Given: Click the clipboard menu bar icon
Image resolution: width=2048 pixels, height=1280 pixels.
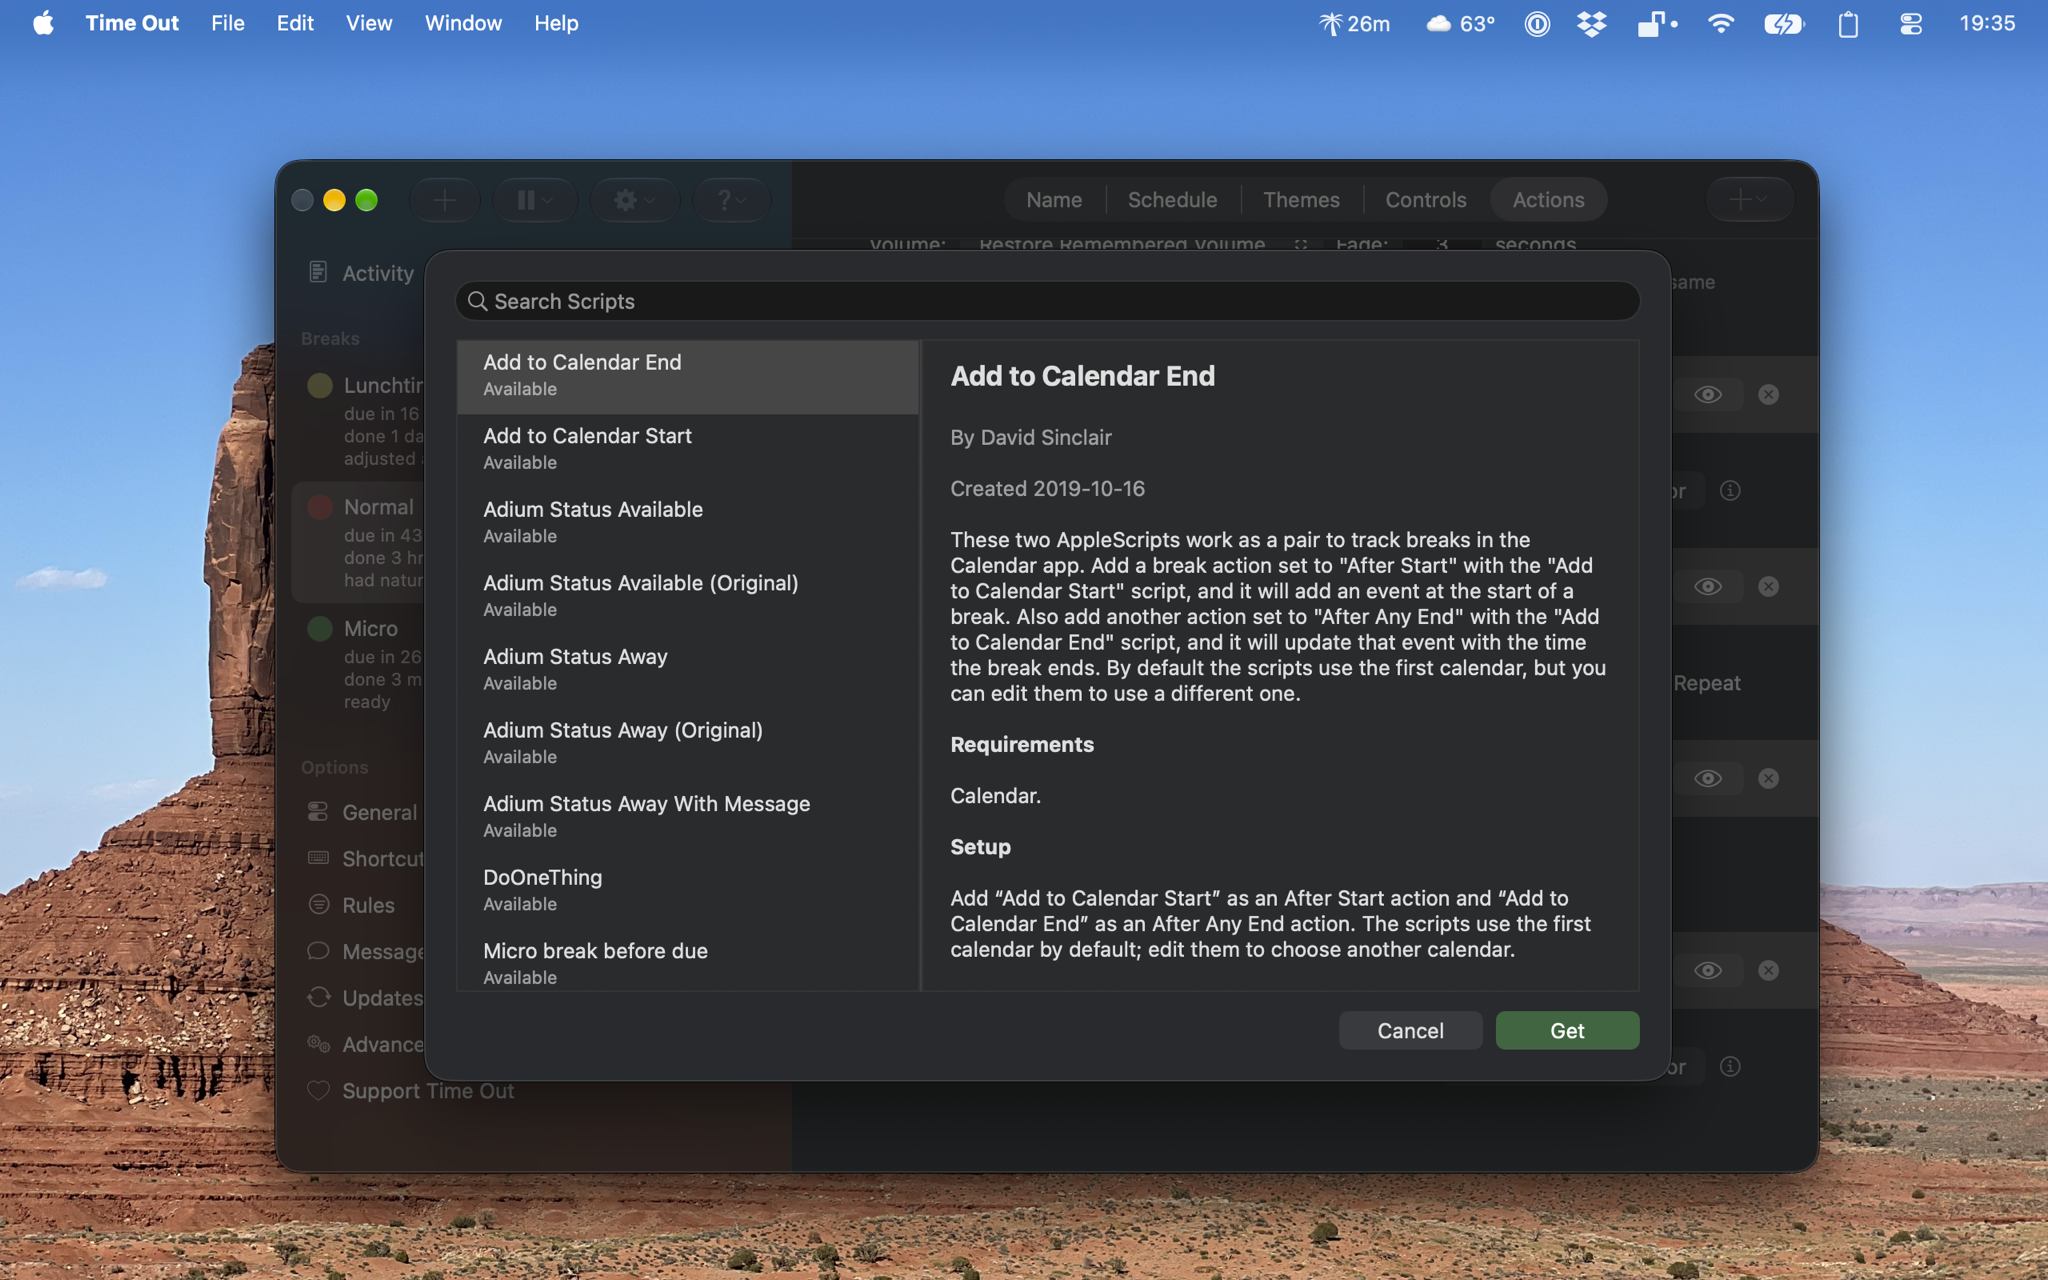Looking at the screenshot, I should [x=1848, y=23].
